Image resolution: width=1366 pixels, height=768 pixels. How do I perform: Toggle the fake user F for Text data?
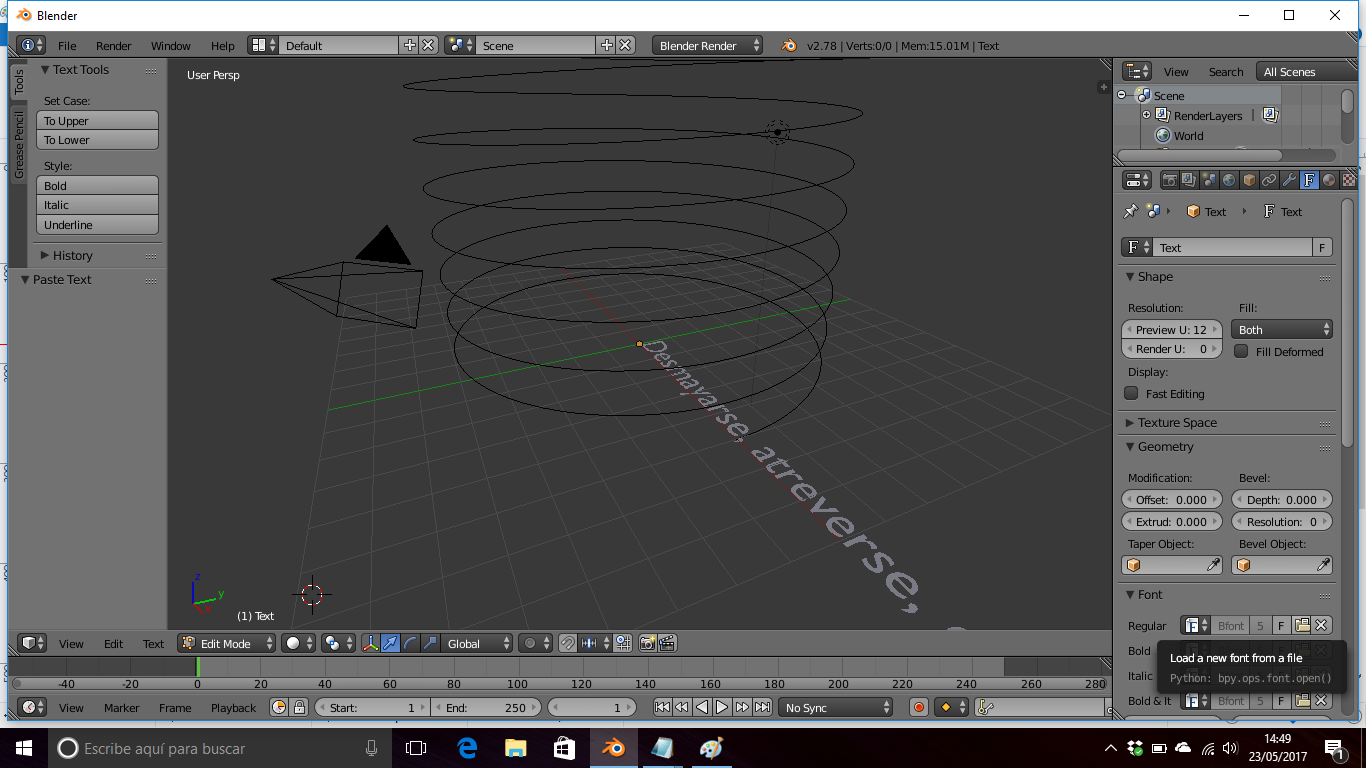click(x=1322, y=247)
